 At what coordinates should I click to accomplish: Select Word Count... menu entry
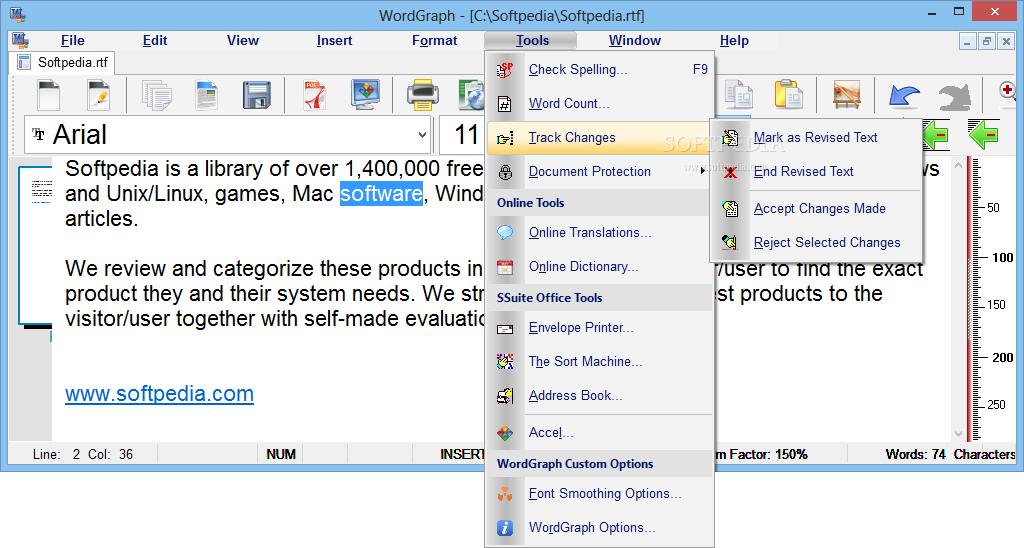point(601,103)
